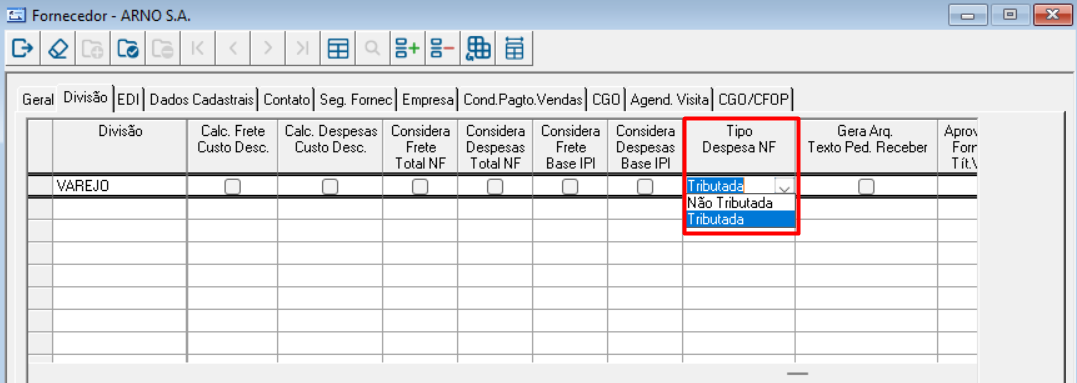Go to next record arrow icon
The height and width of the screenshot is (383, 1077).
click(268, 49)
